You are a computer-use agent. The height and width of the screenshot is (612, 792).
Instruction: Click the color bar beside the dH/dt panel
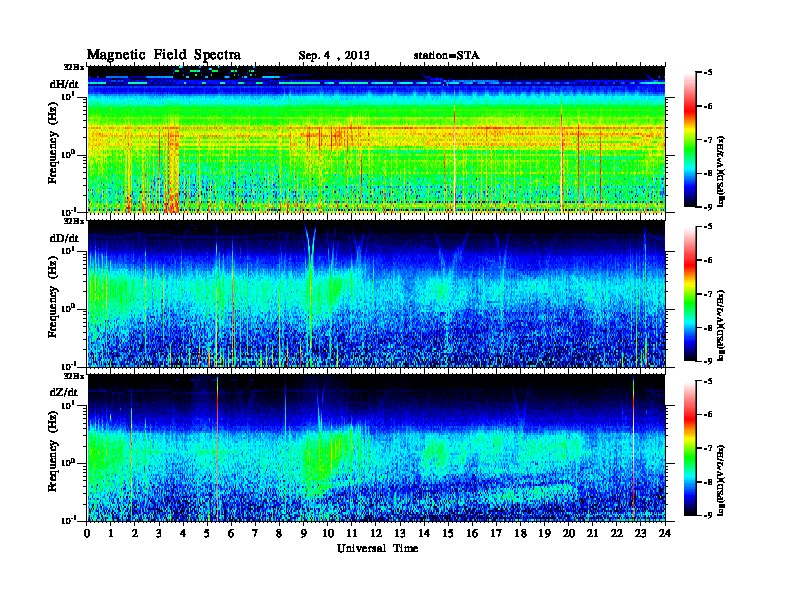690,140
